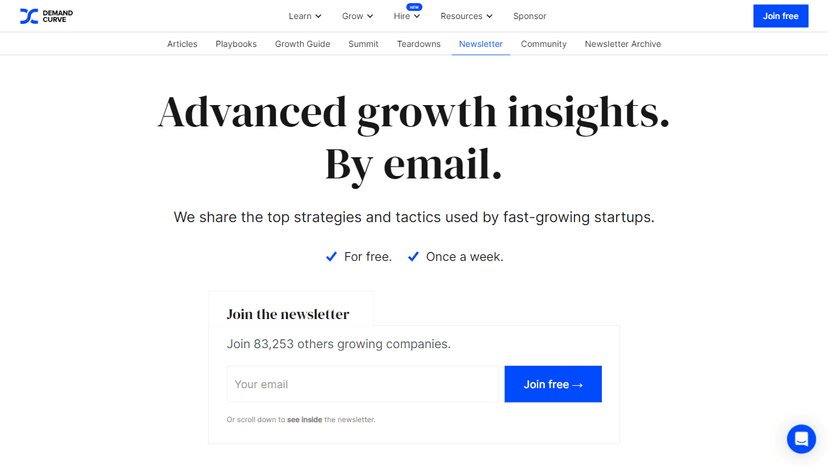Switch to the Playbooks tab

click(236, 44)
